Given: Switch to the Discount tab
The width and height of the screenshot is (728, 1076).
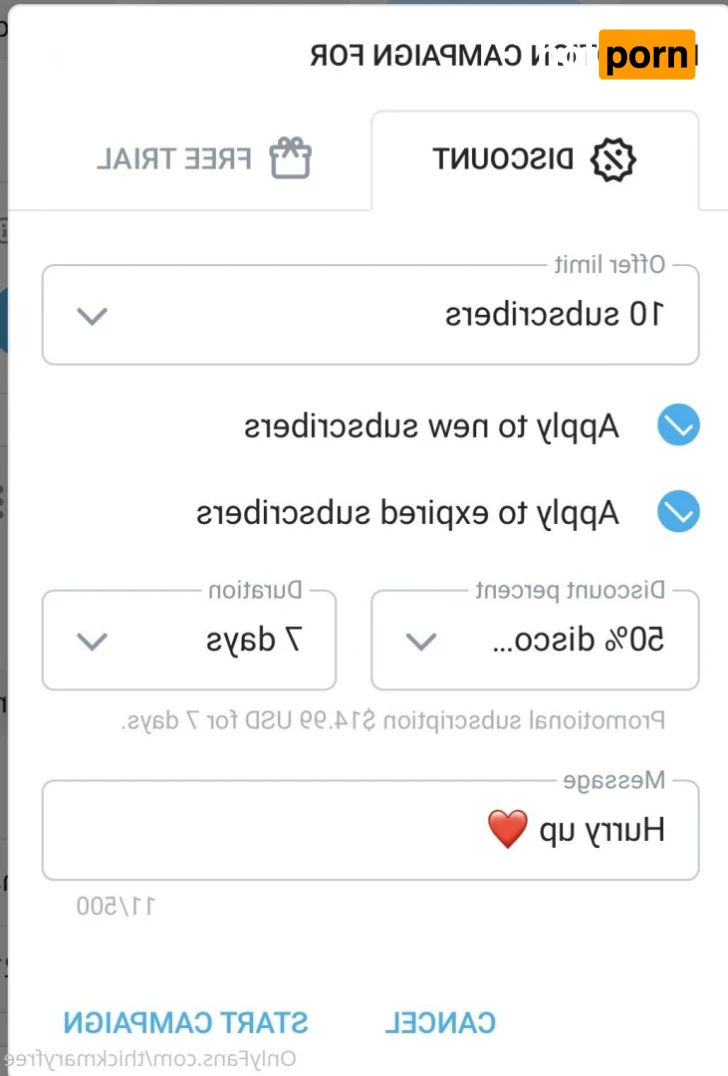Looking at the screenshot, I should [534, 160].
